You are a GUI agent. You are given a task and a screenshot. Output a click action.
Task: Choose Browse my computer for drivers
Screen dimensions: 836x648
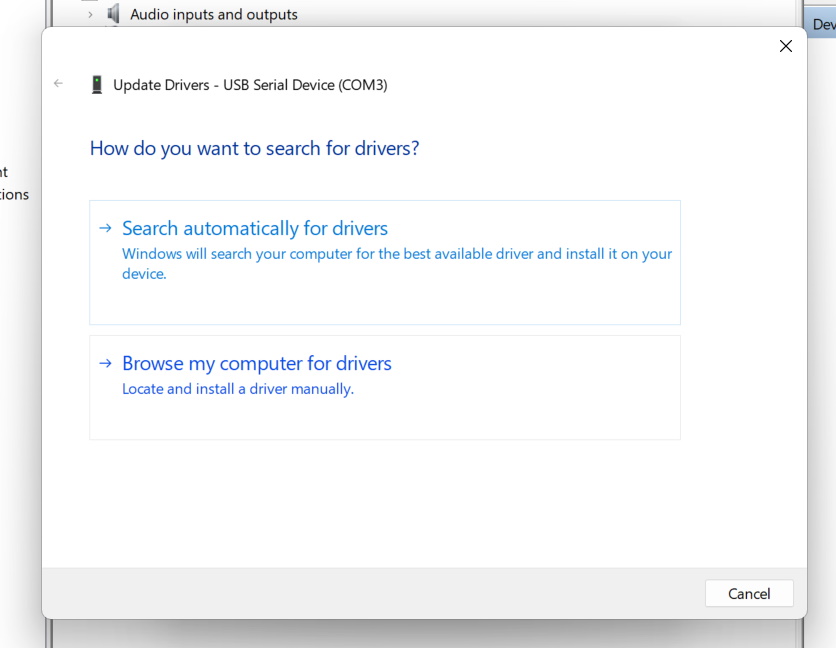click(256, 363)
